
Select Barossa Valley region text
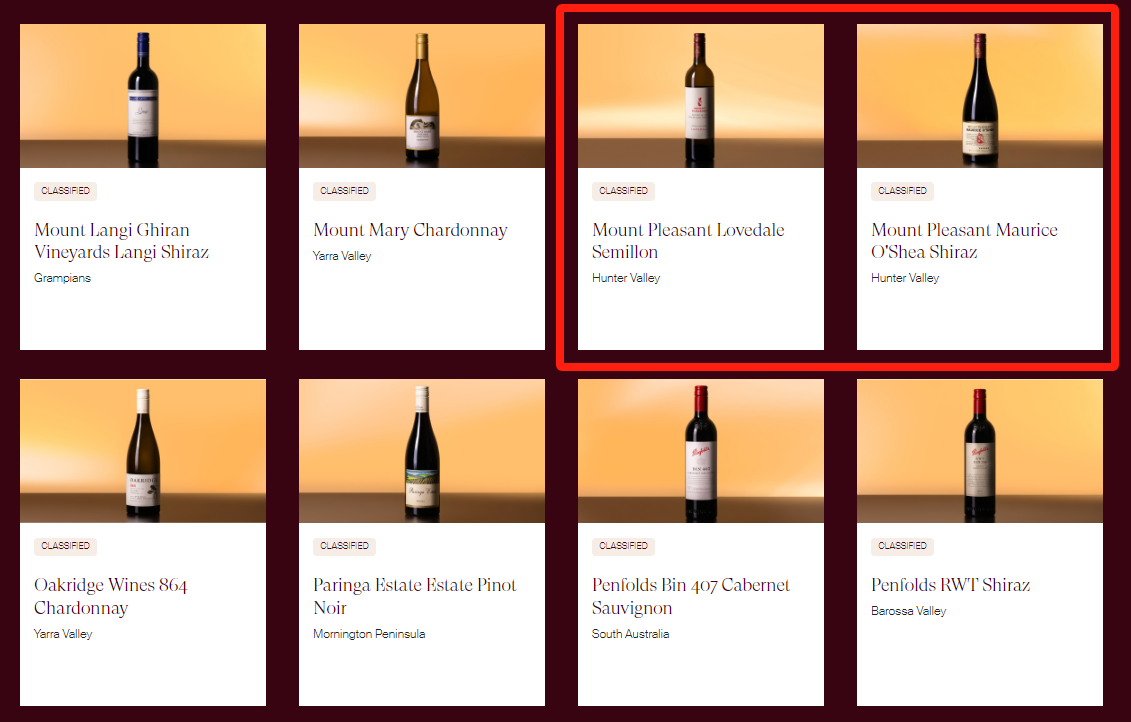click(908, 611)
